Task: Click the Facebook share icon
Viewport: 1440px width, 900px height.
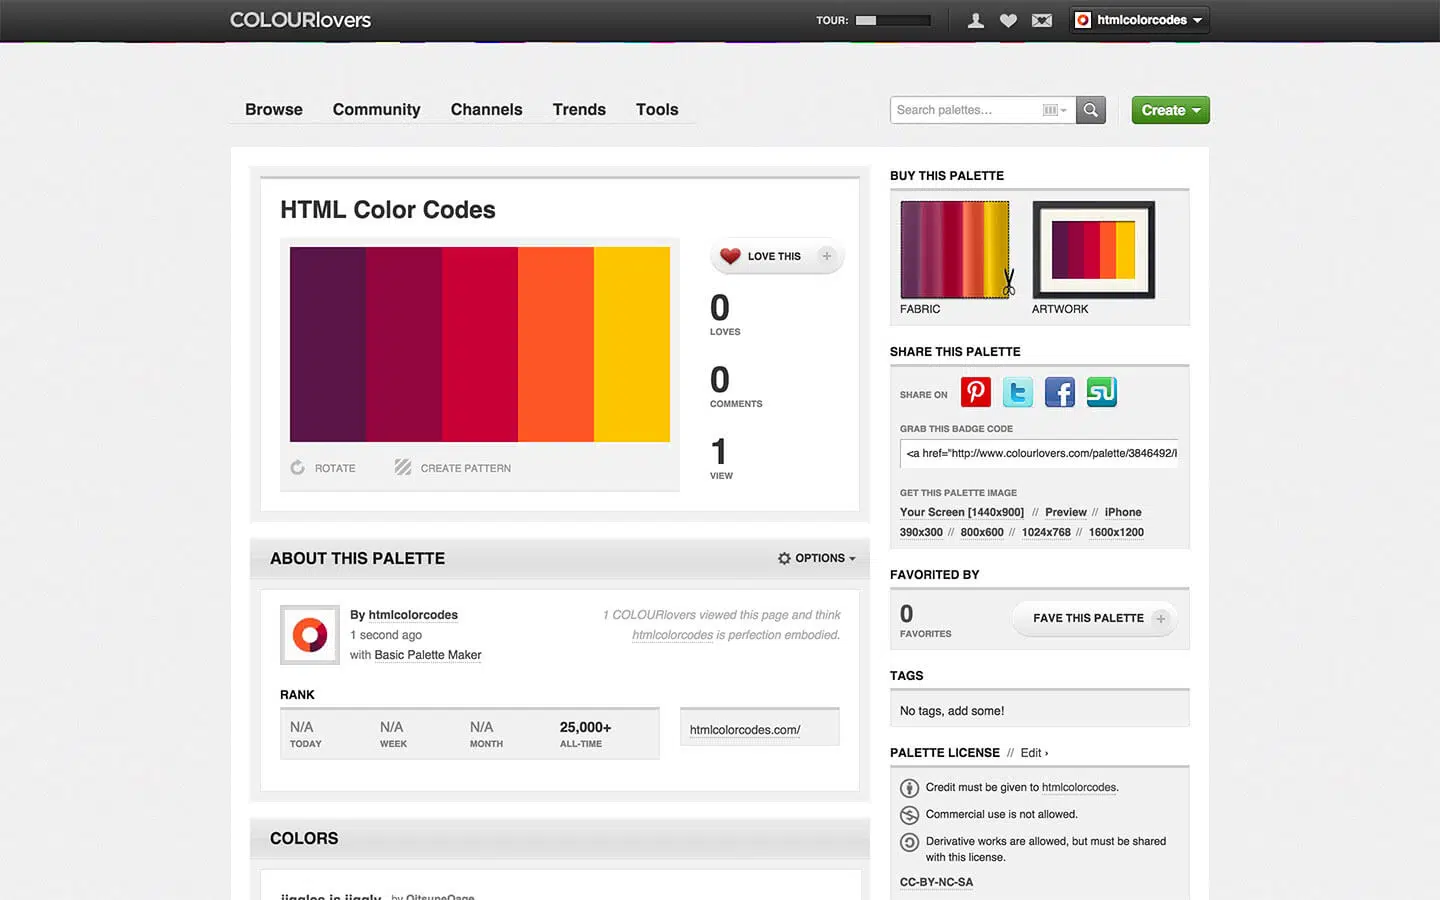Action: (1059, 392)
